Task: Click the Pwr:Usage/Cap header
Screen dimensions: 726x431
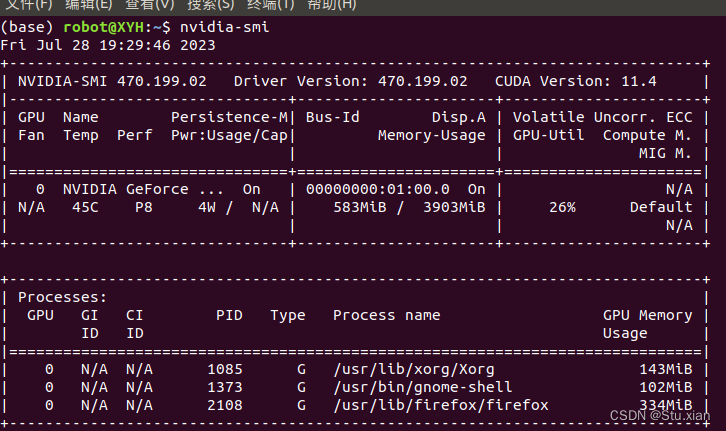Action: click(230, 135)
